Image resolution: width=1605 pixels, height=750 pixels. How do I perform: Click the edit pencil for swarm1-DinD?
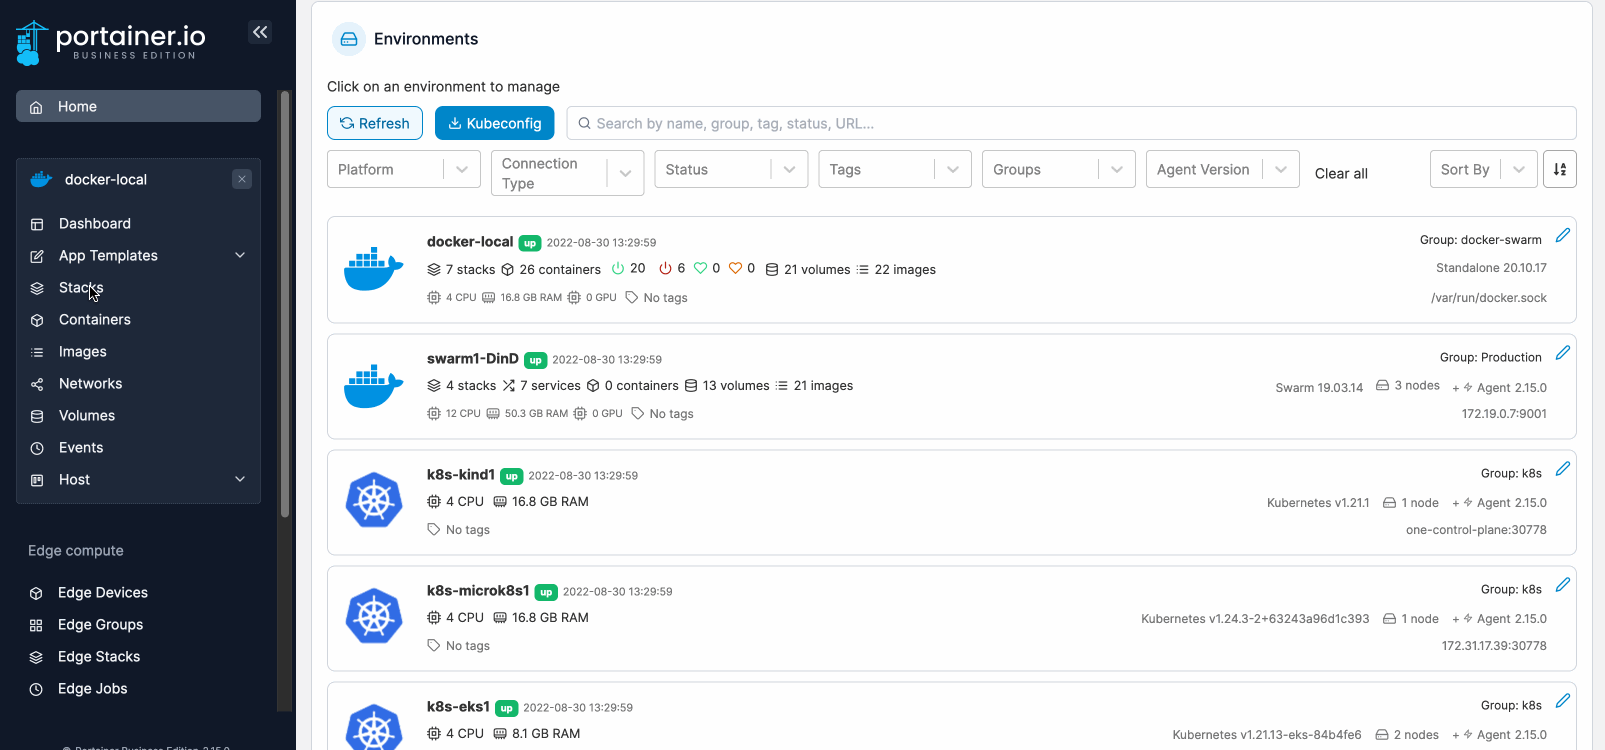click(x=1563, y=353)
